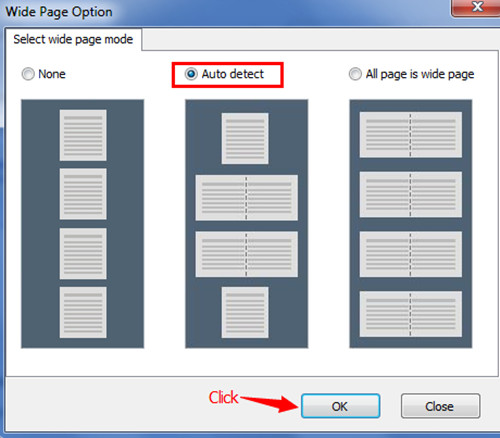Click the Close button
The width and height of the screenshot is (500, 438).
point(440,406)
